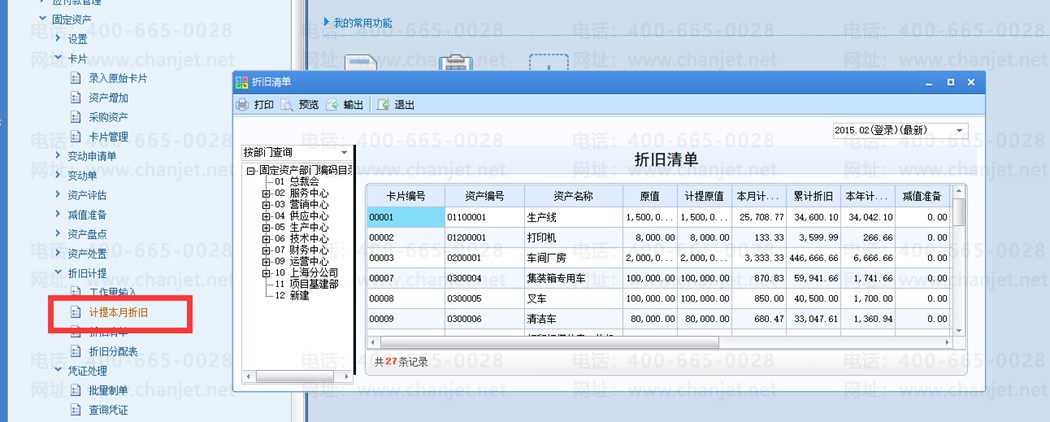Select 查询凭证 menu entry
This screenshot has width=1050, height=422.
108,410
